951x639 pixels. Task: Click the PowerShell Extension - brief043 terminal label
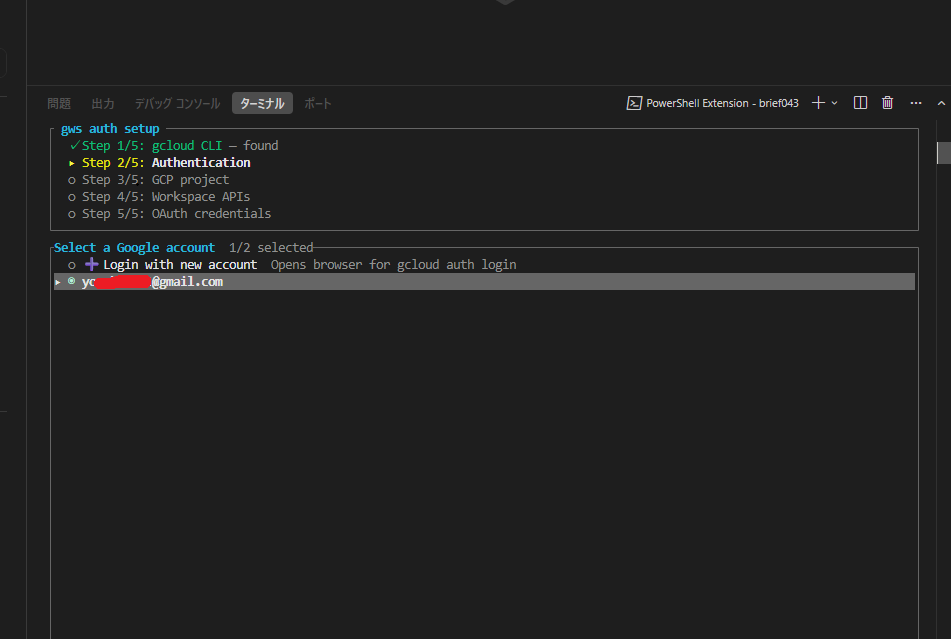(x=722, y=103)
